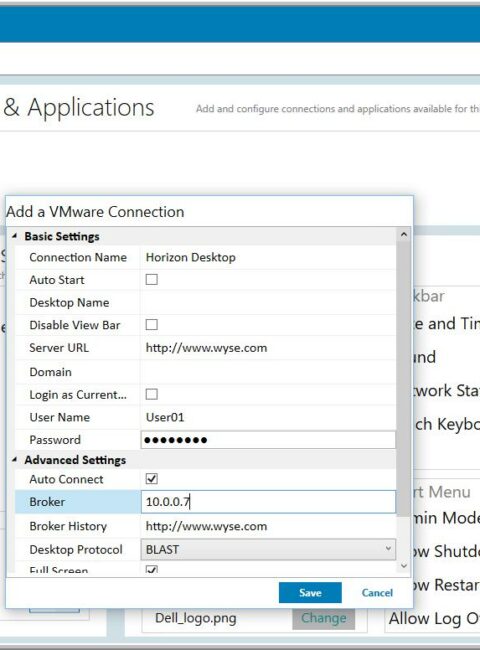Collapse the Basic Settings section
This screenshot has width=480, height=650.
(15, 236)
